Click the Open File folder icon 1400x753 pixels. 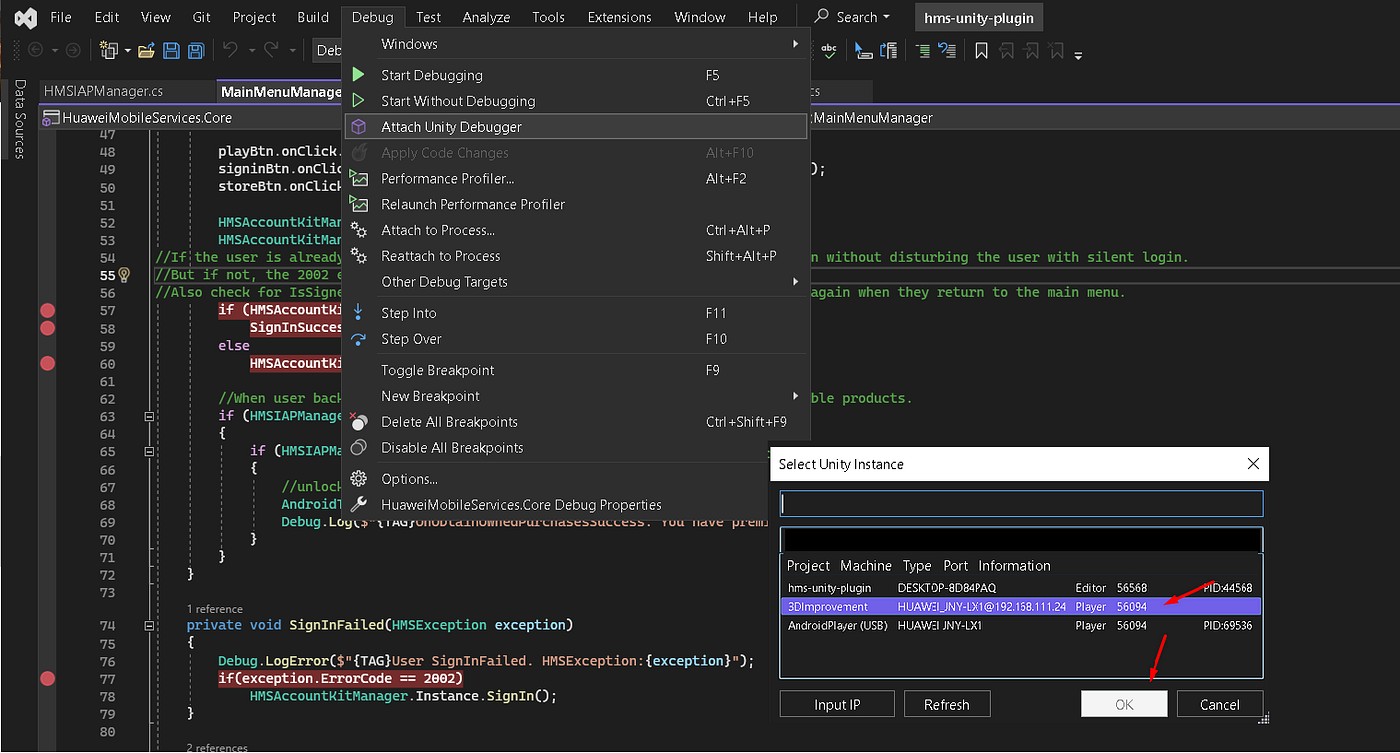[147, 50]
